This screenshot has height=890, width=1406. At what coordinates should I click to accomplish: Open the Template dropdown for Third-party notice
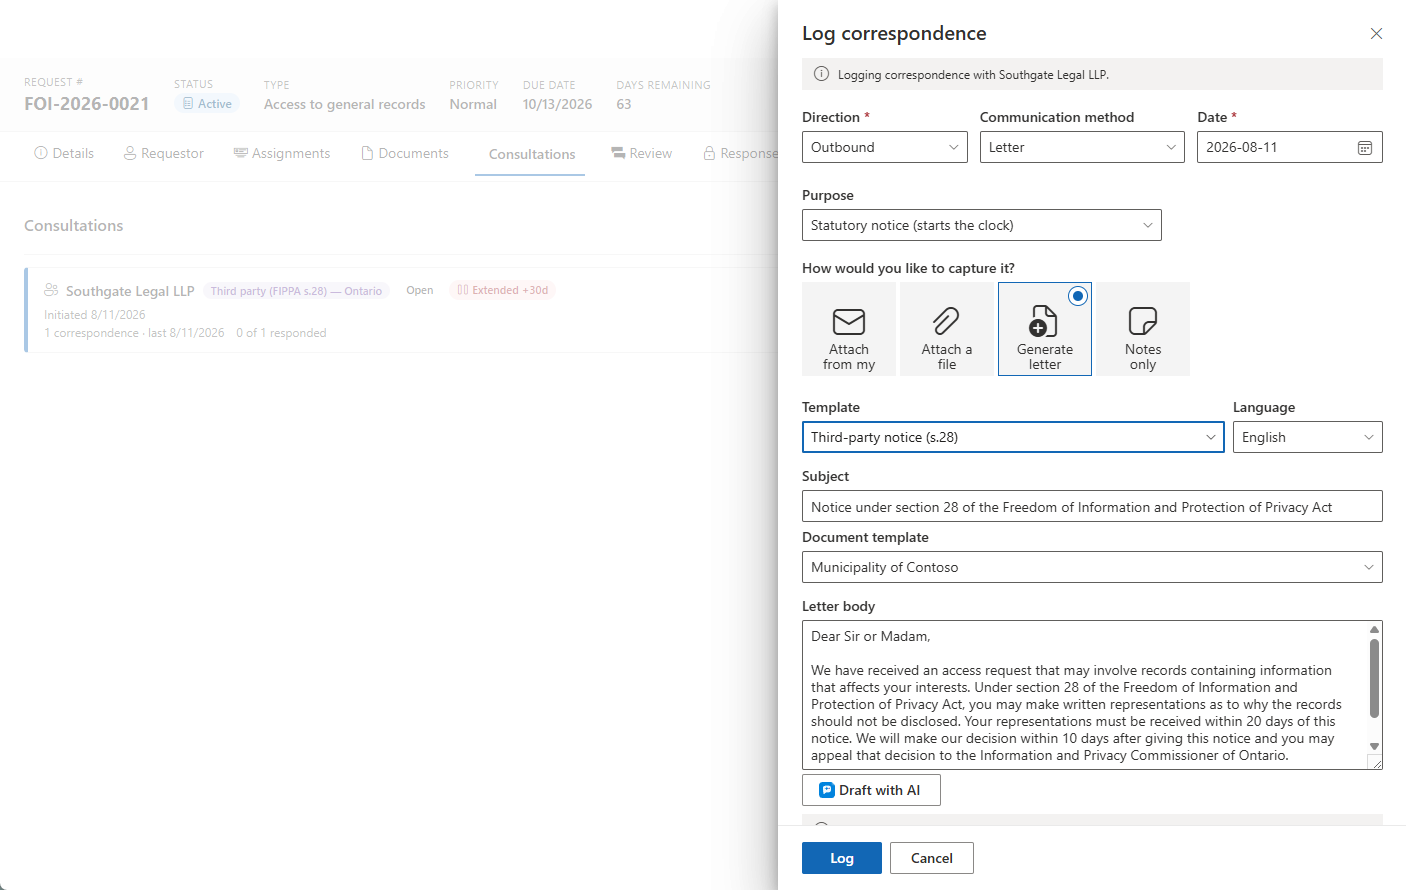point(1013,437)
